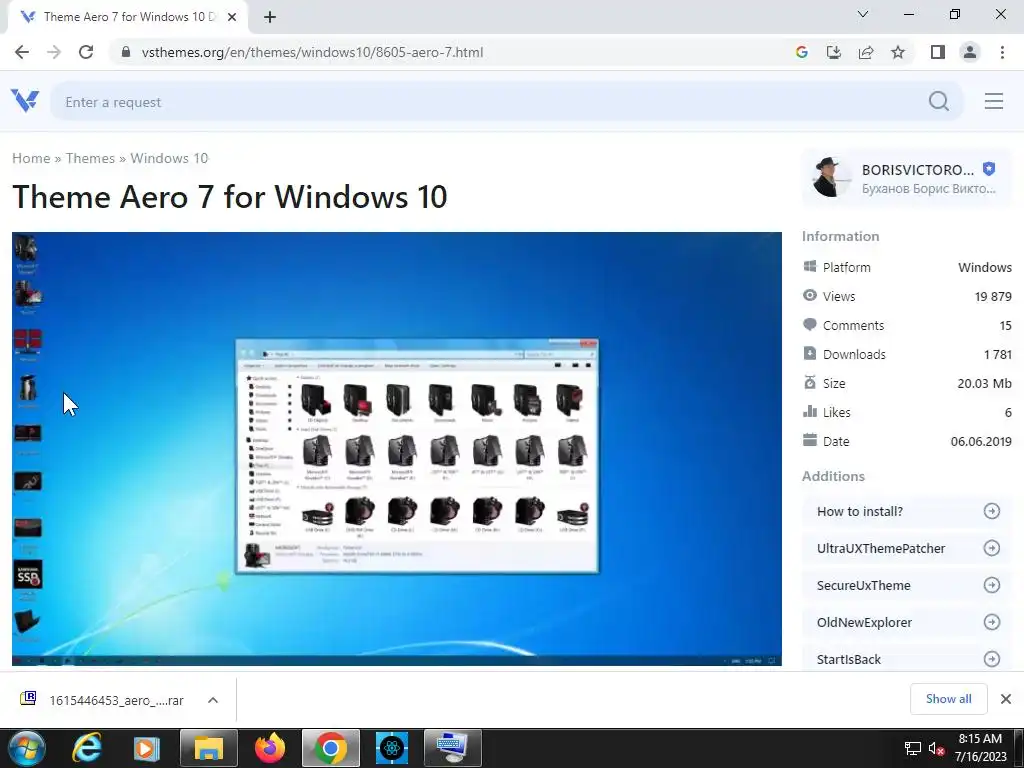Open the site hamburger menu
The width and height of the screenshot is (1024, 768).
[994, 101]
